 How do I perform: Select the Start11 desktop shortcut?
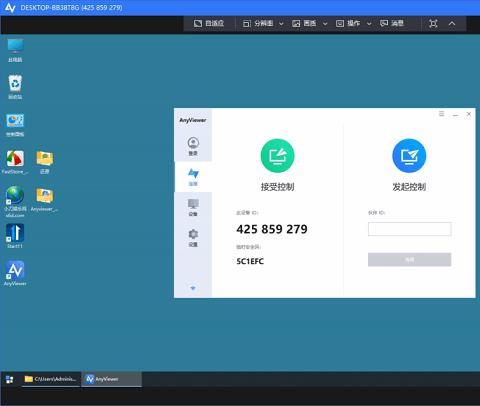15,236
